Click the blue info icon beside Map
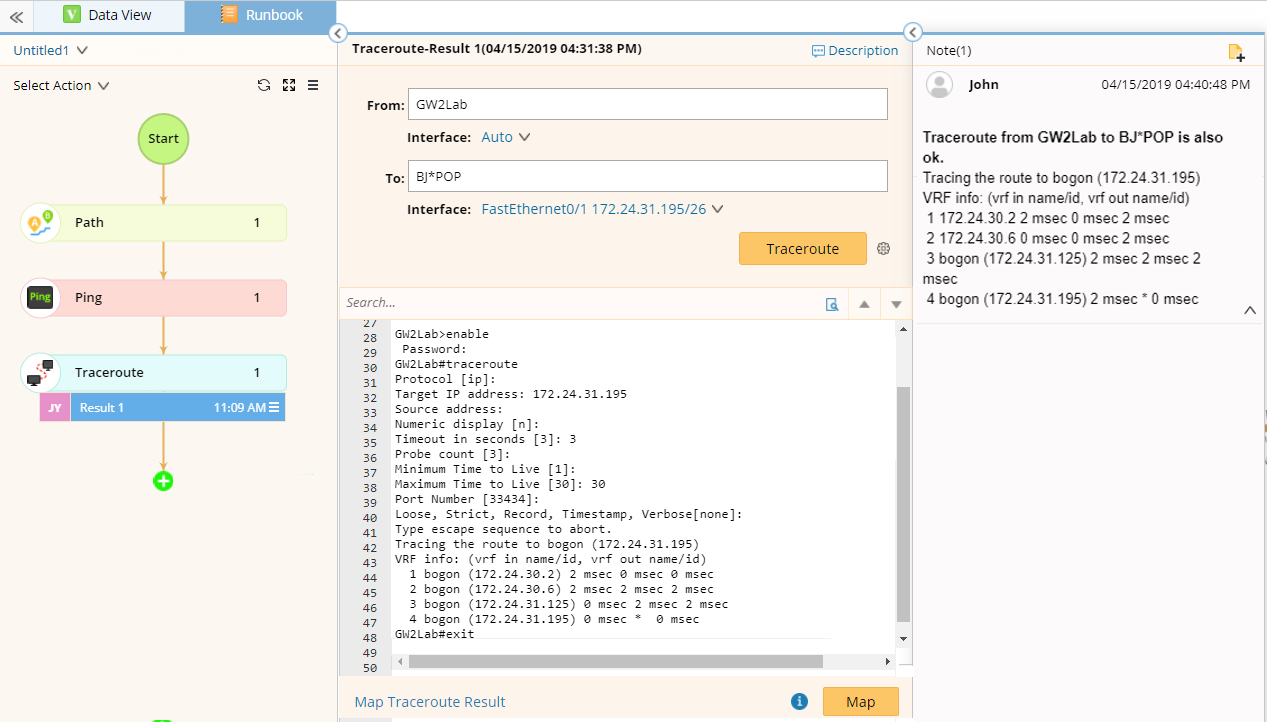This screenshot has height=722, width=1268. point(799,702)
